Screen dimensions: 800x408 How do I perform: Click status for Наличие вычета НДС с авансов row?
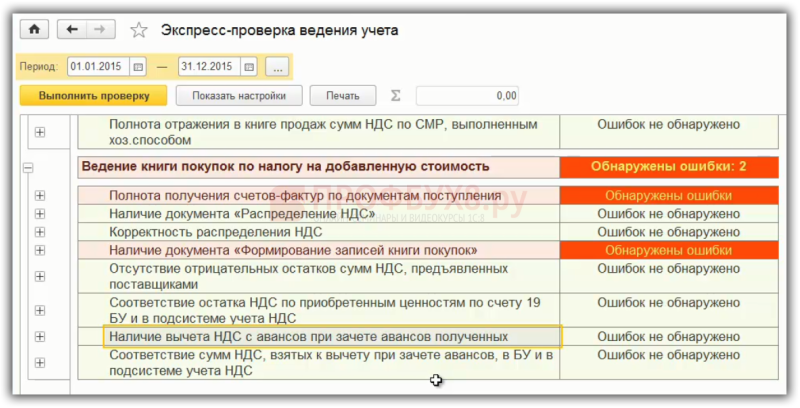pyautogui.click(x=669, y=337)
